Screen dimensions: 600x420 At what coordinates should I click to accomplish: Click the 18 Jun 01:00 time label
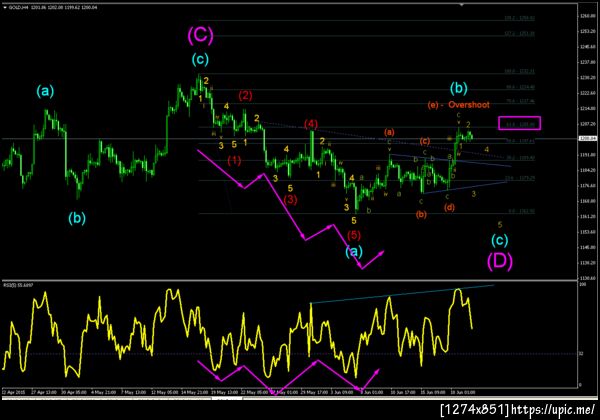[463, 392]
